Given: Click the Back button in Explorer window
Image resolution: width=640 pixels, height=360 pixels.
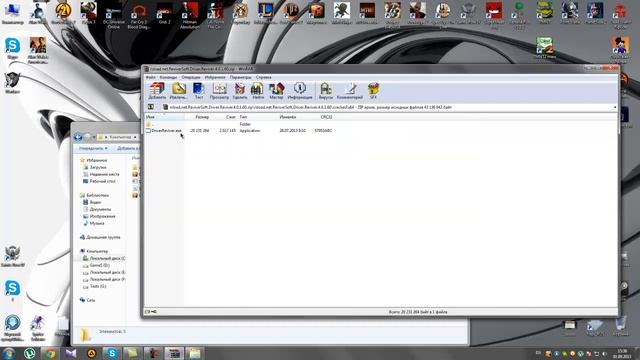Looking at the screenshot, I should click(78, 137).
